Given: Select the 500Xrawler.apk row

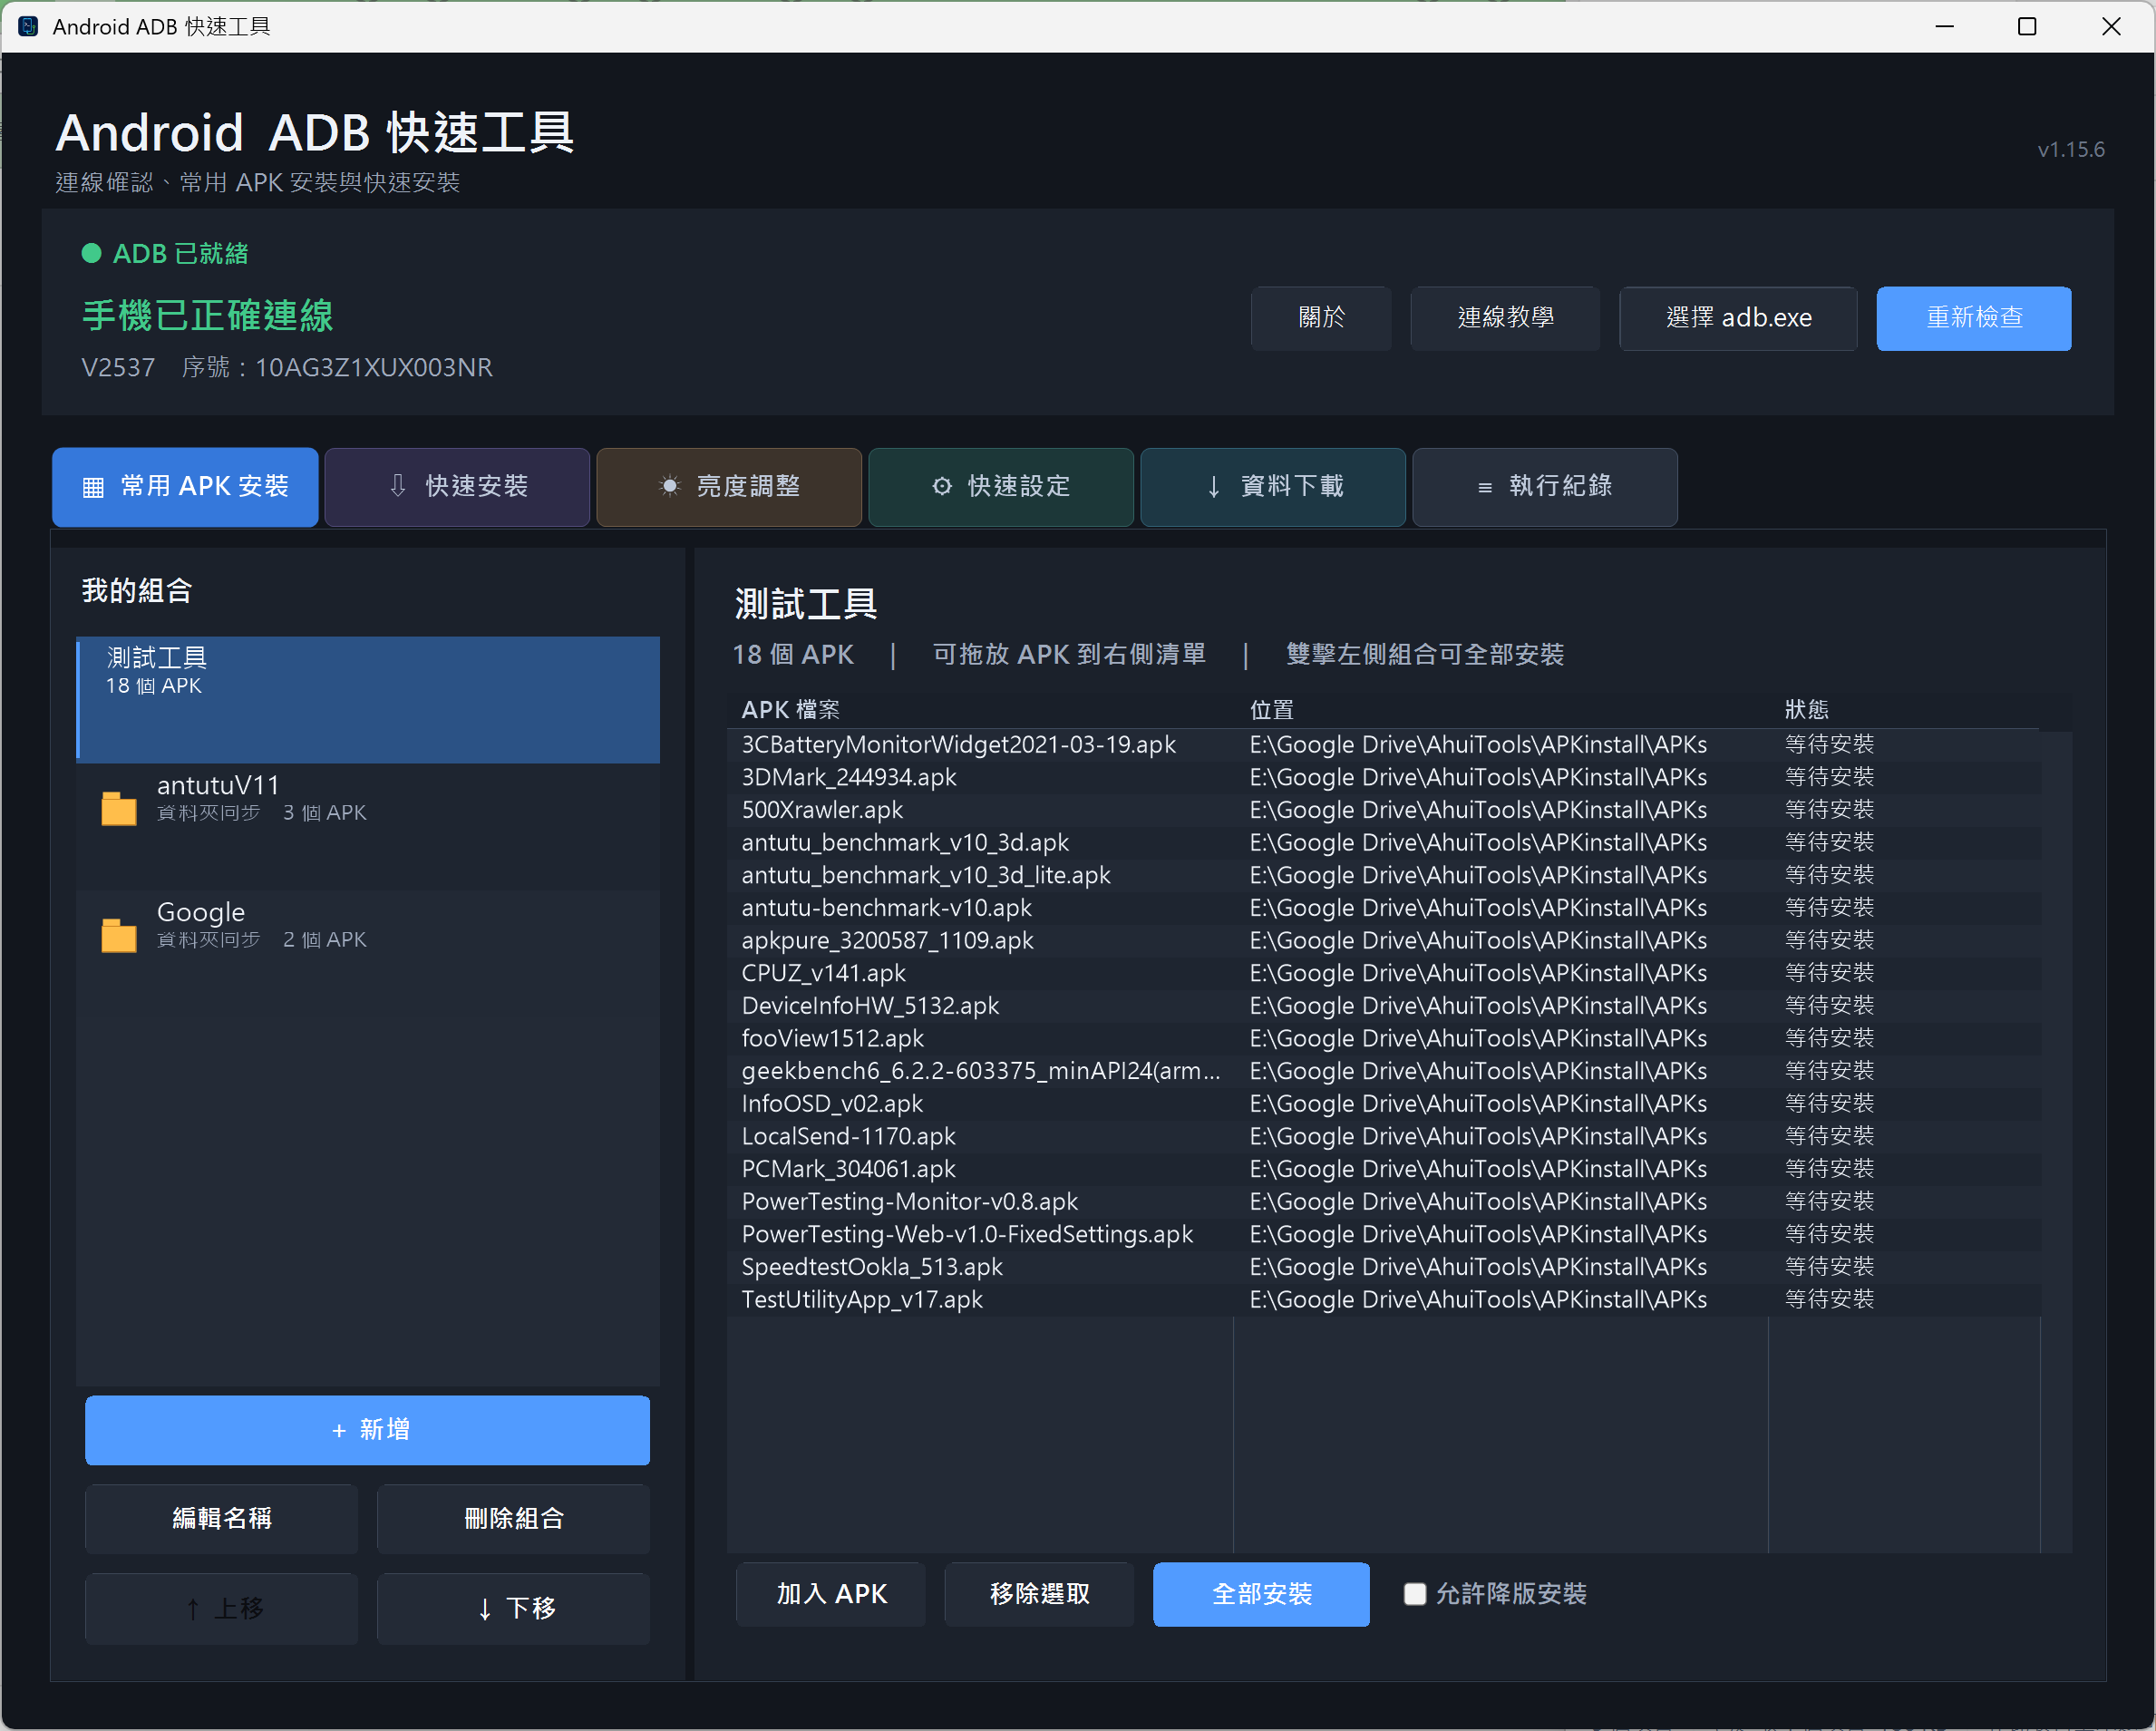Looking at the screenshot, I should (1384, 810).
